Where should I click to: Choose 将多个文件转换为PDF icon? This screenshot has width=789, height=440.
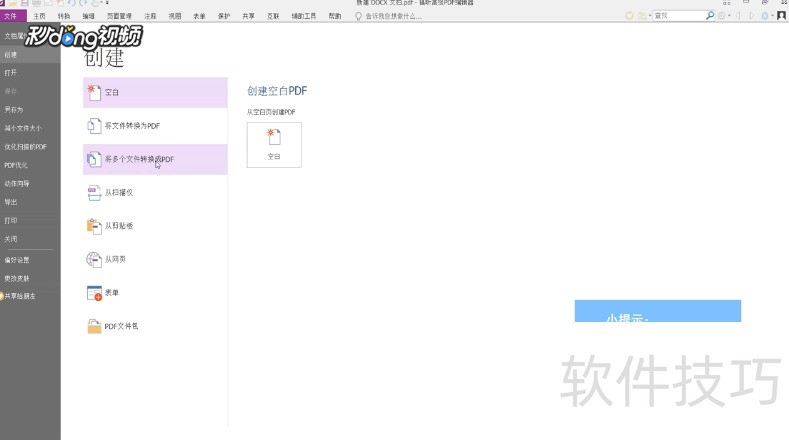95,159
